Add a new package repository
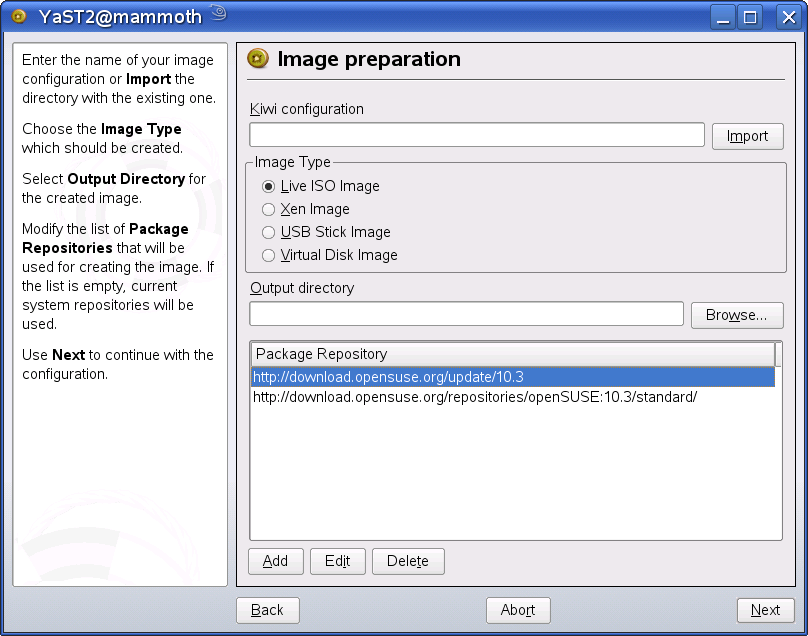Screen dimensions: 808x636 275,561
